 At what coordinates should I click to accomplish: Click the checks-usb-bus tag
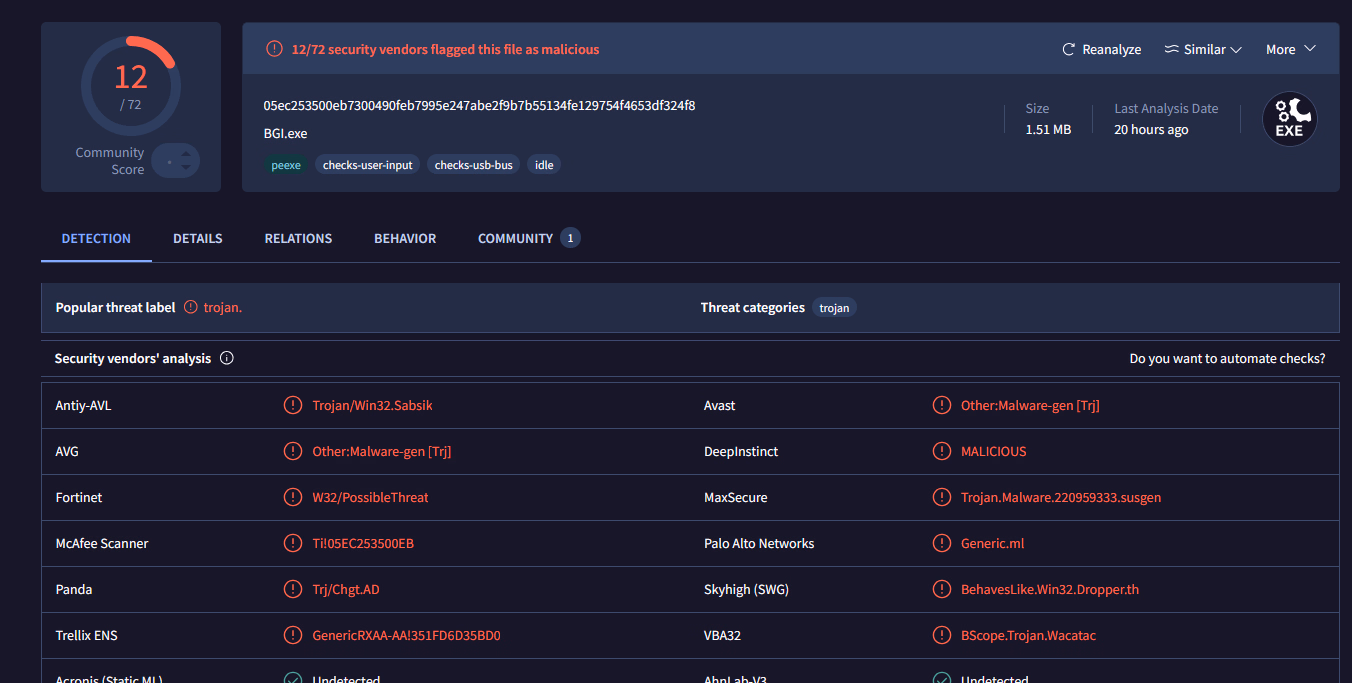pos(474,165)
